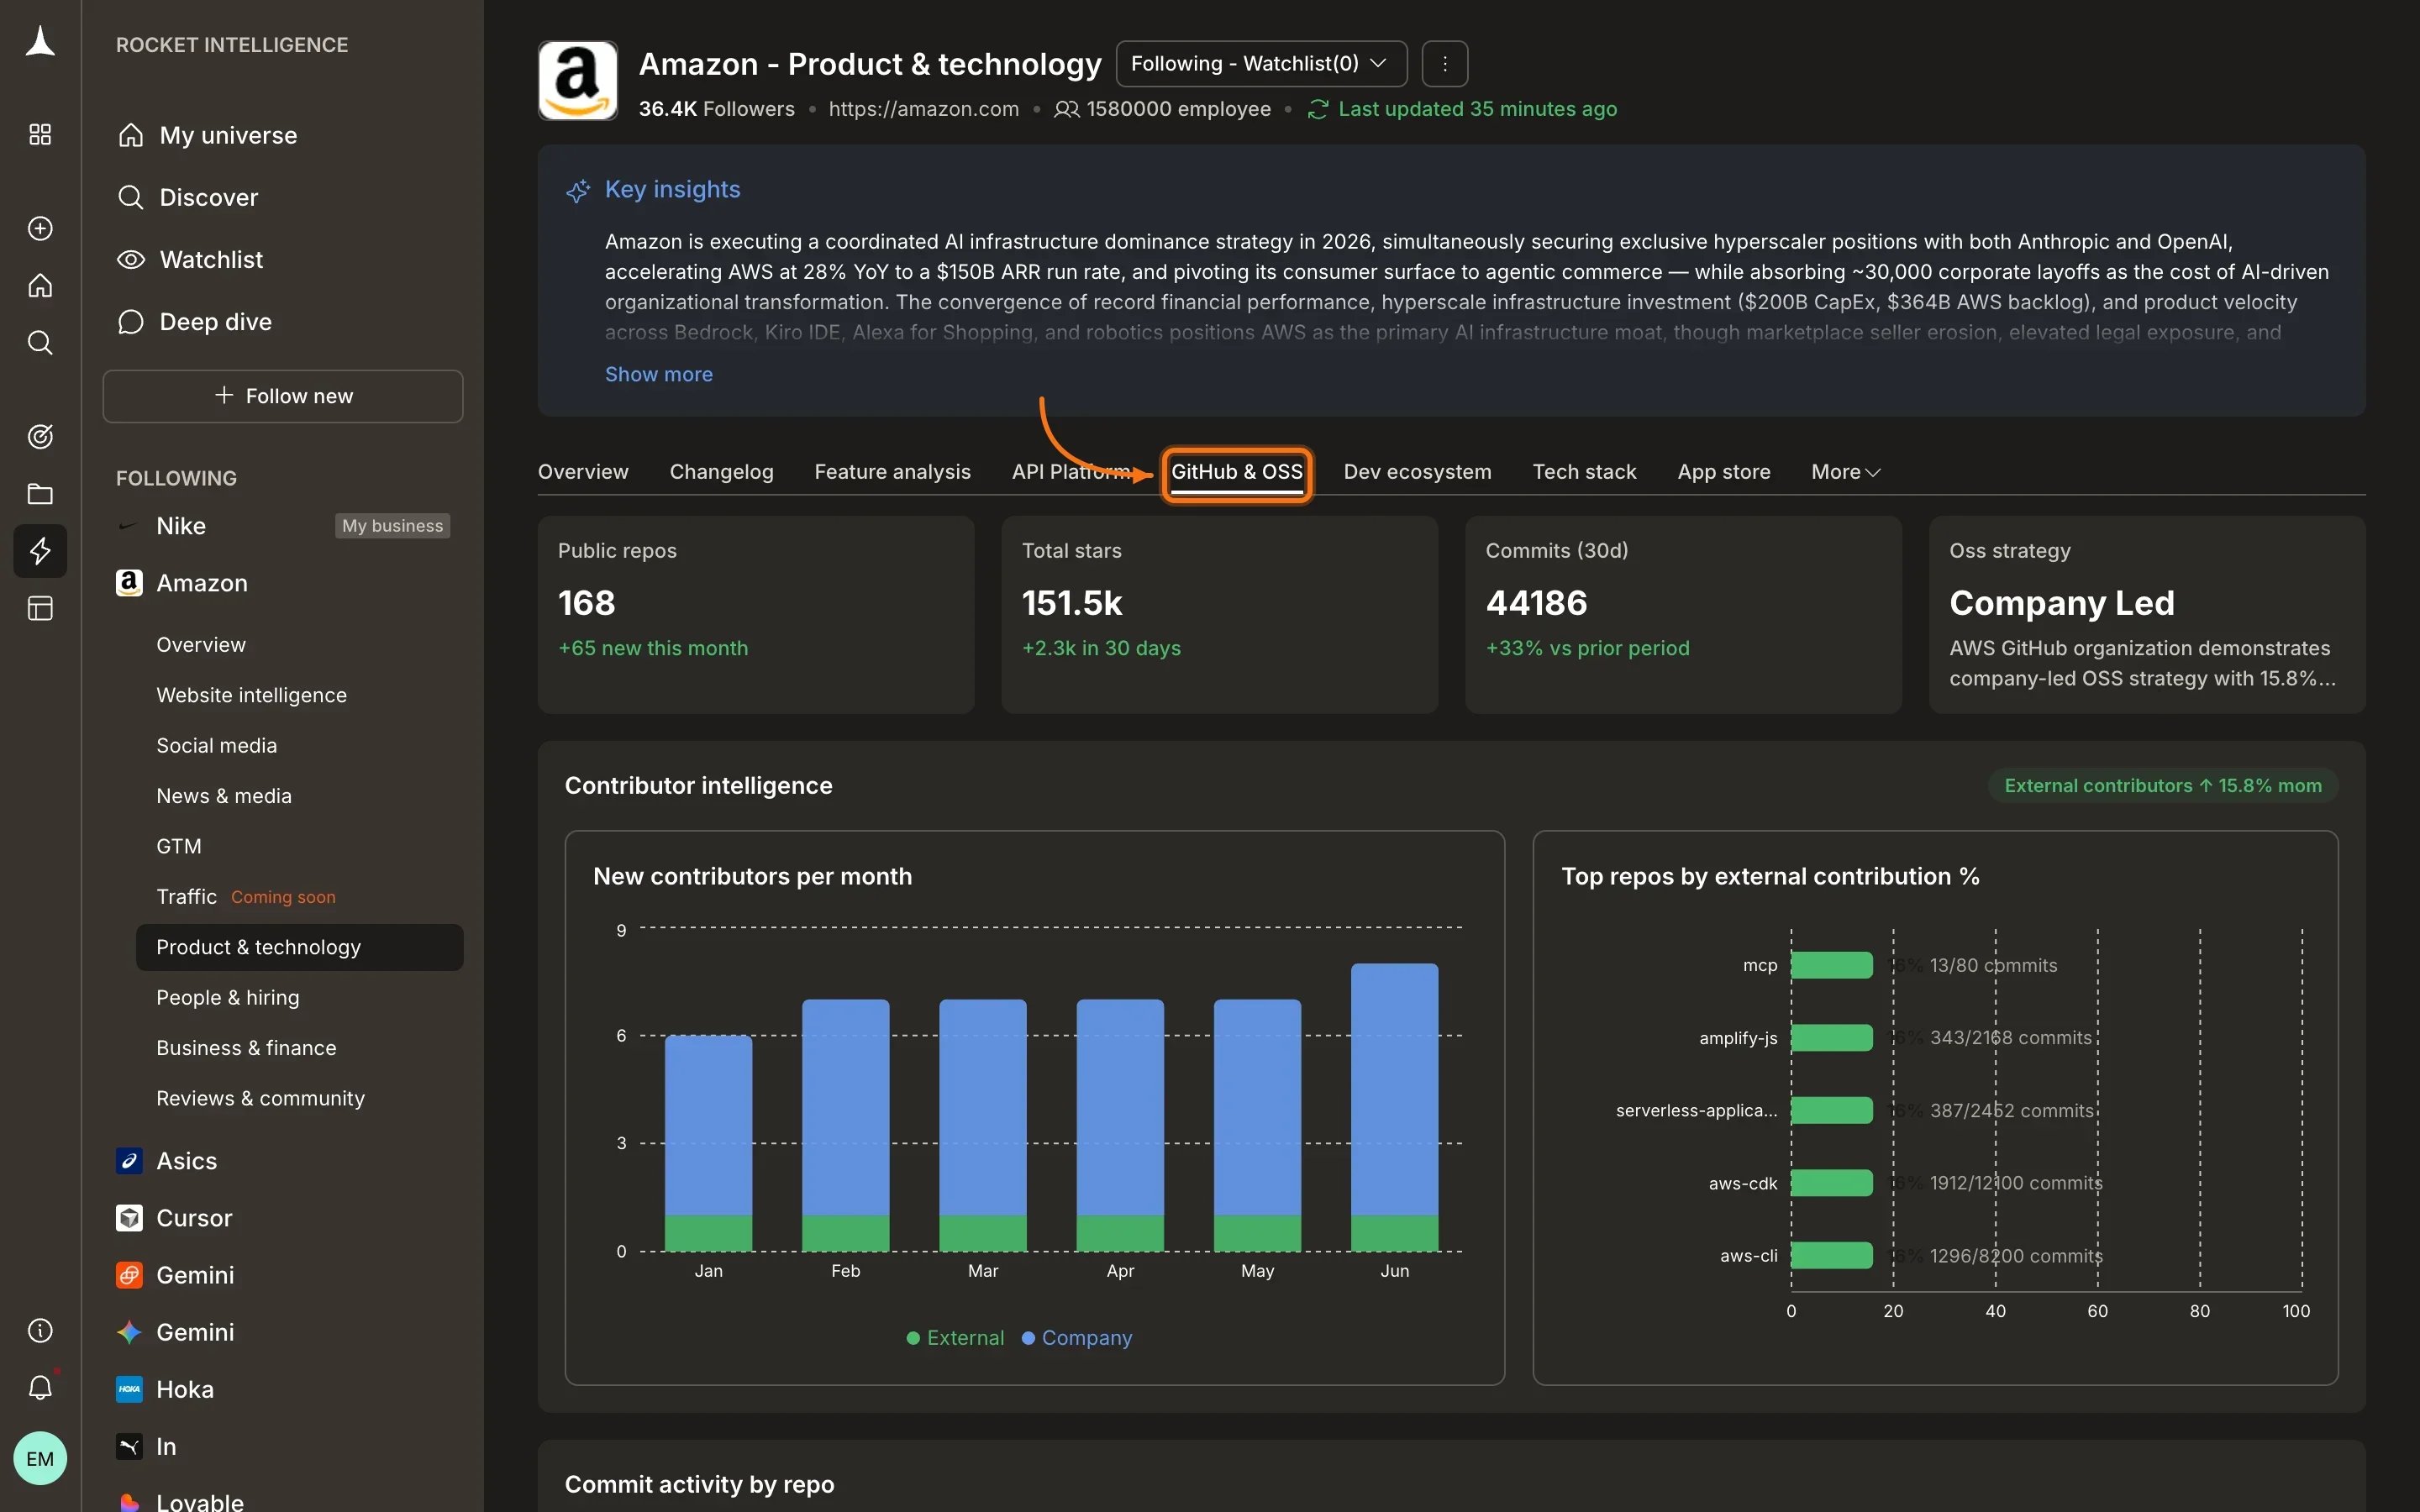Select Nike in following list
This screenshot has width=2420, height=1512.
click(181, 526)
